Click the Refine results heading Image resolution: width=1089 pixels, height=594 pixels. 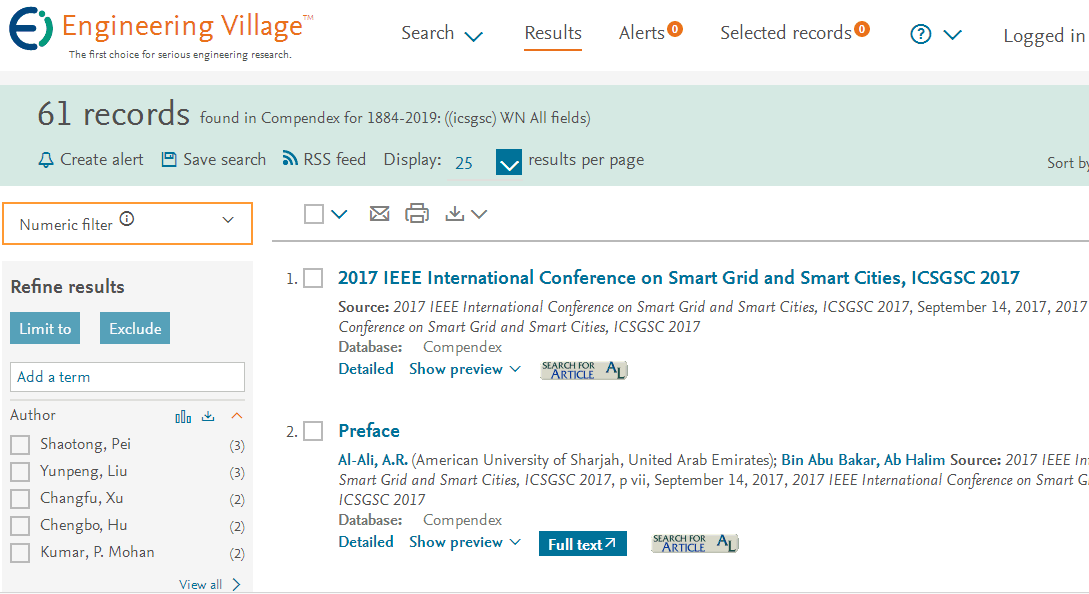(x=67, y=287)
